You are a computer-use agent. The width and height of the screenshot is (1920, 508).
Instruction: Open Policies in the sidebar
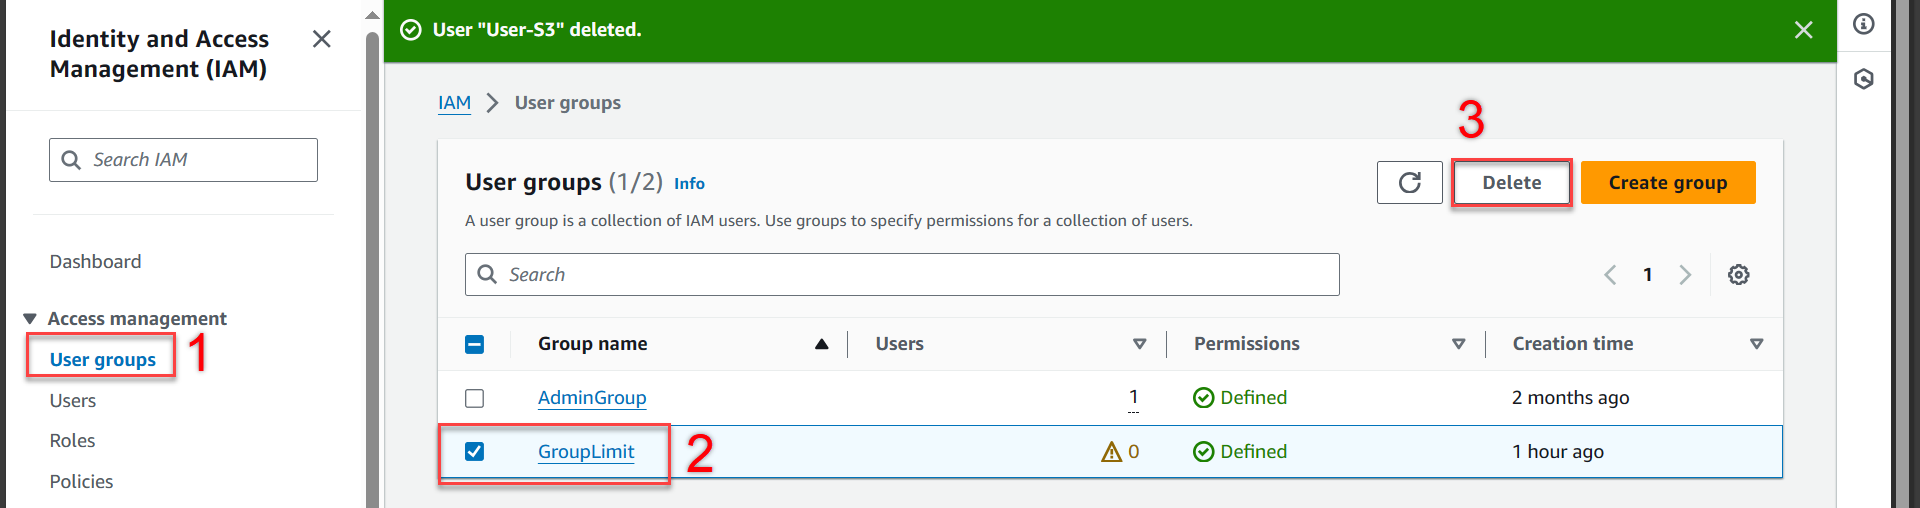click(x=81, y=481)
